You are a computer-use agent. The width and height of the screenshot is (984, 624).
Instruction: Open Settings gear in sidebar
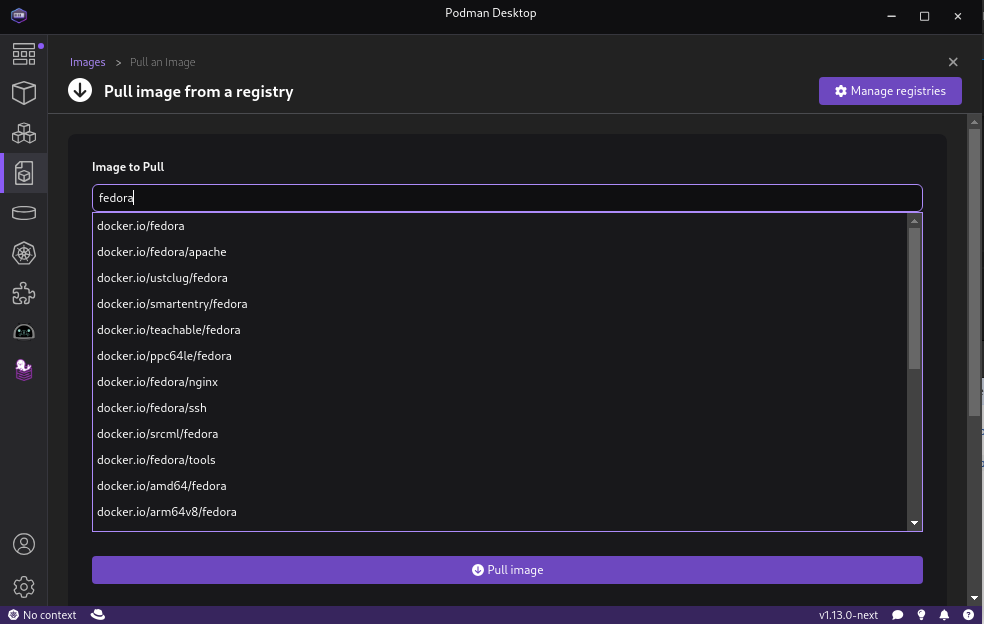coord(24,586)
